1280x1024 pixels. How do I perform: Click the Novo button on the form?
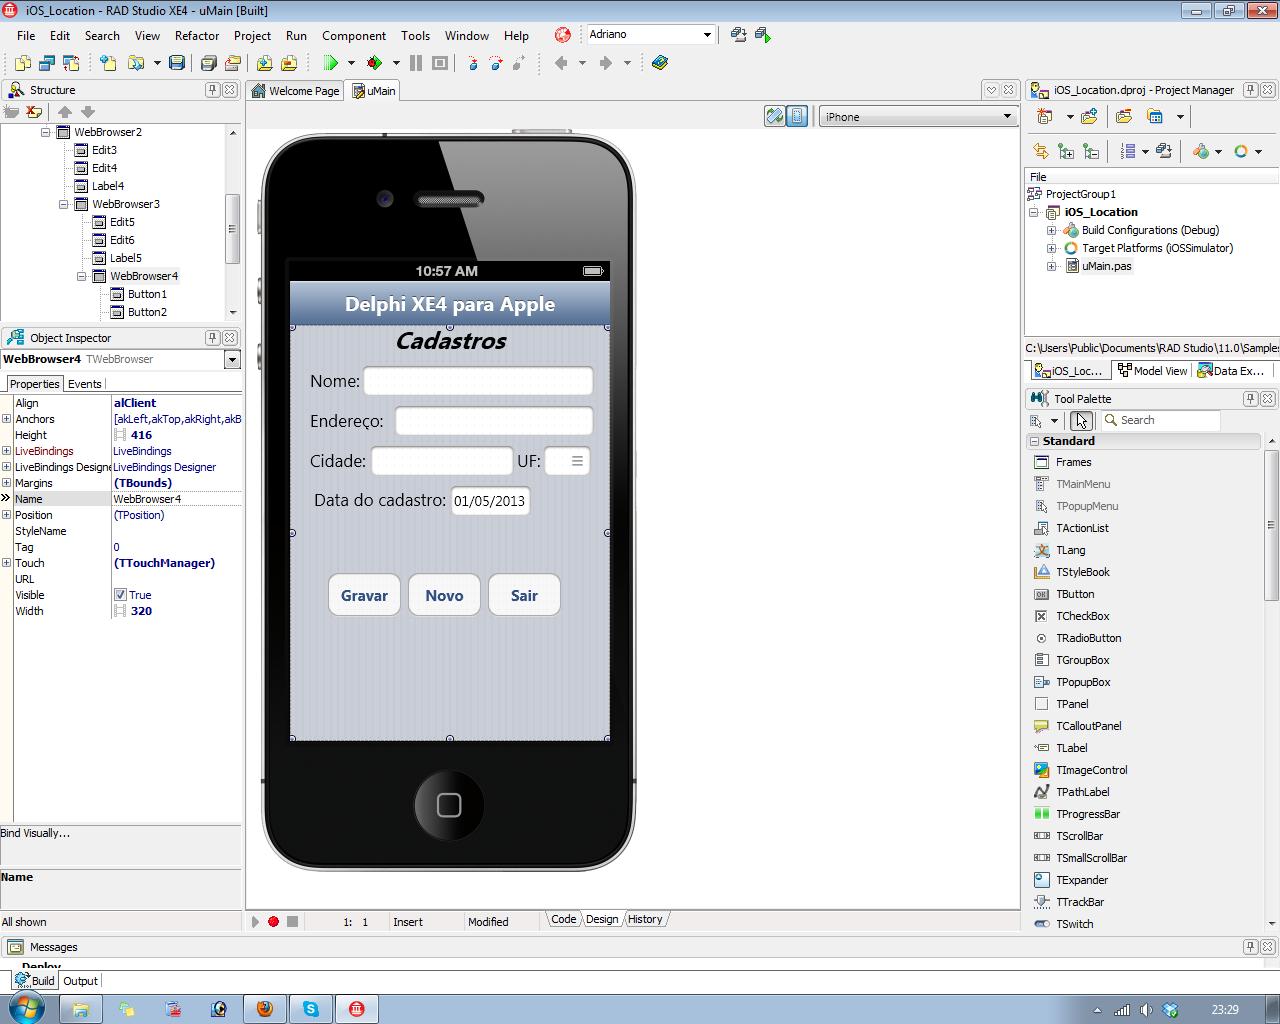click(444, 595)
